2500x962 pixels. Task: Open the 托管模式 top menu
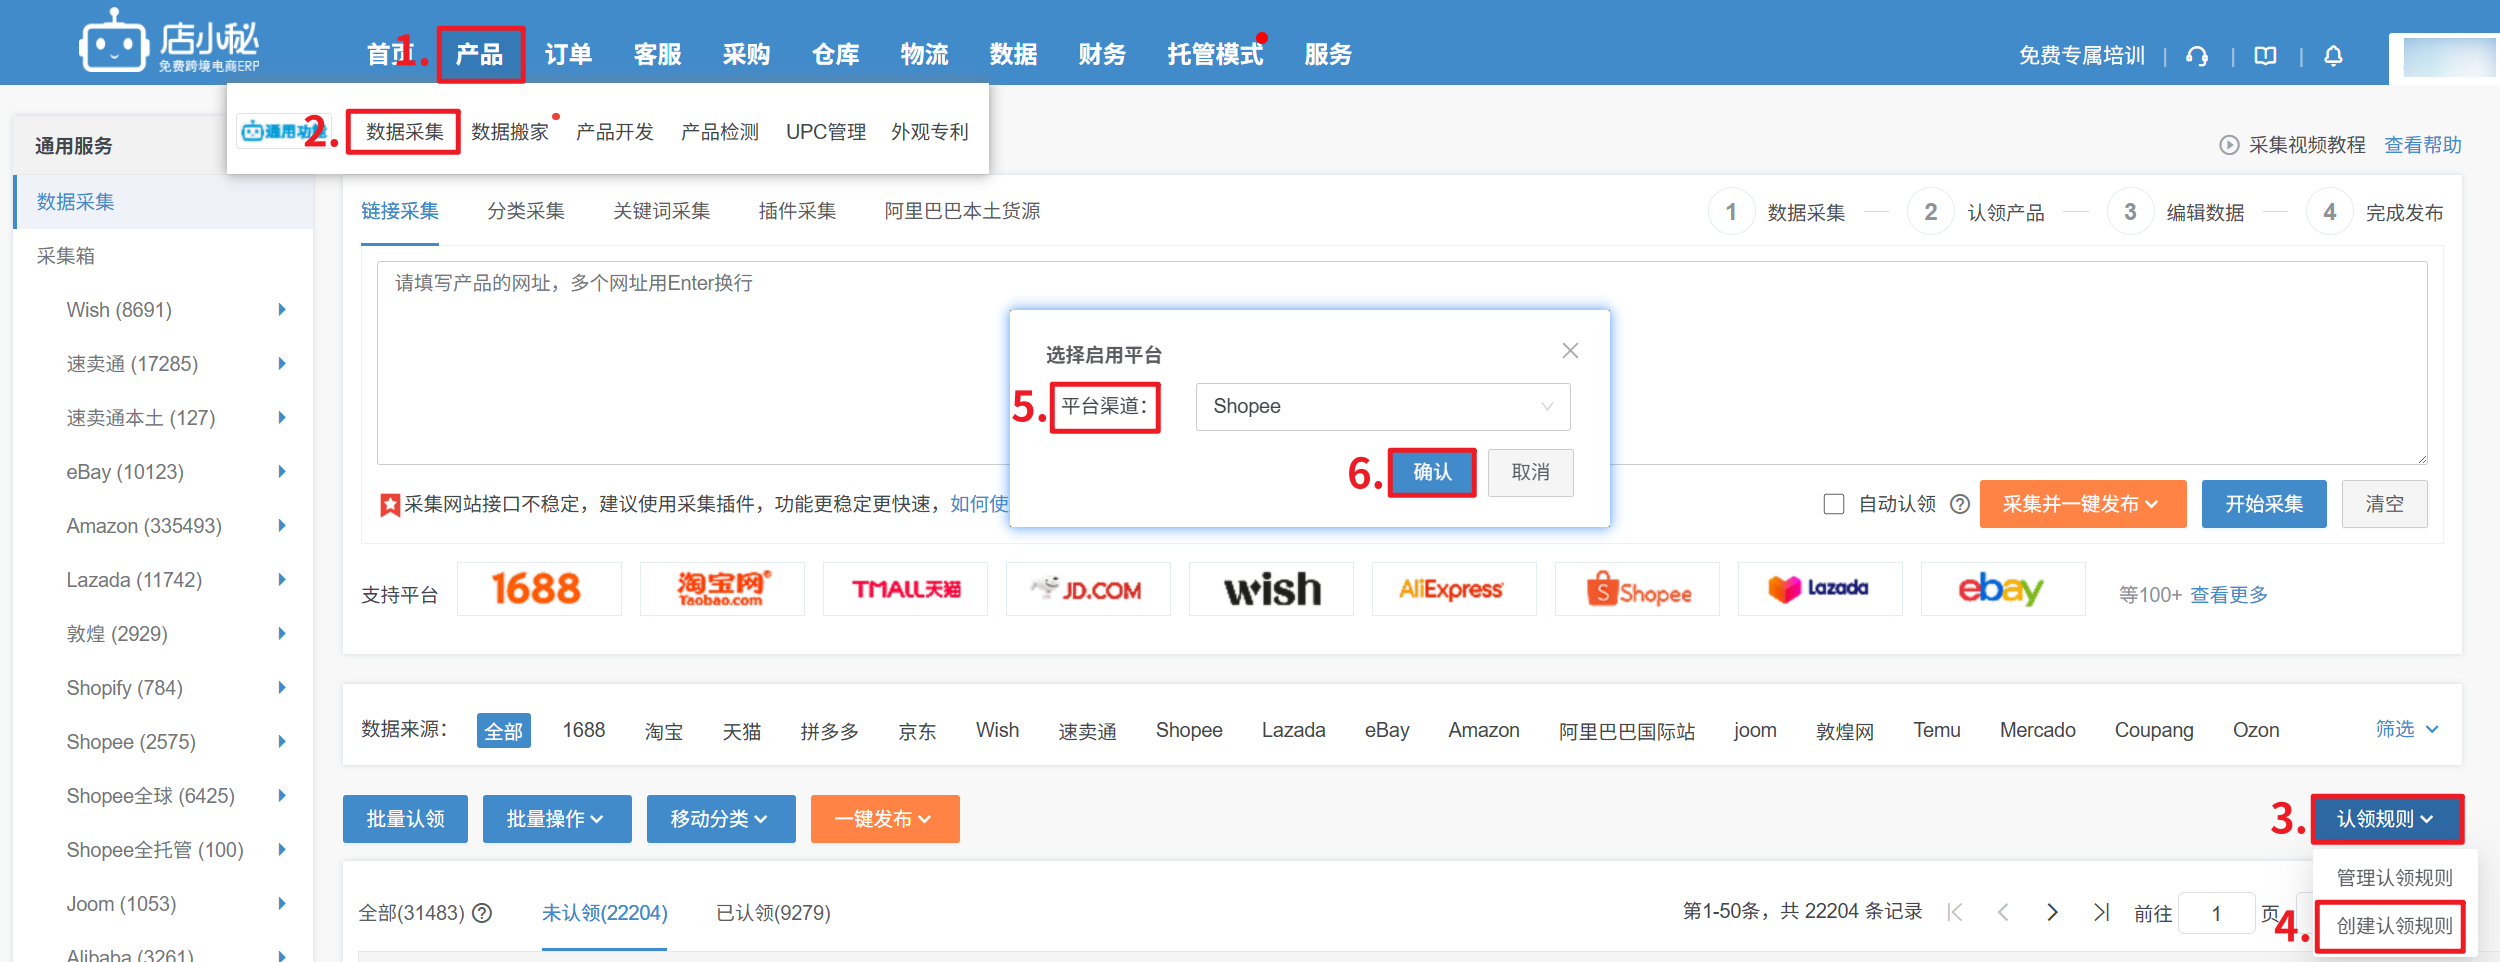1215,54
